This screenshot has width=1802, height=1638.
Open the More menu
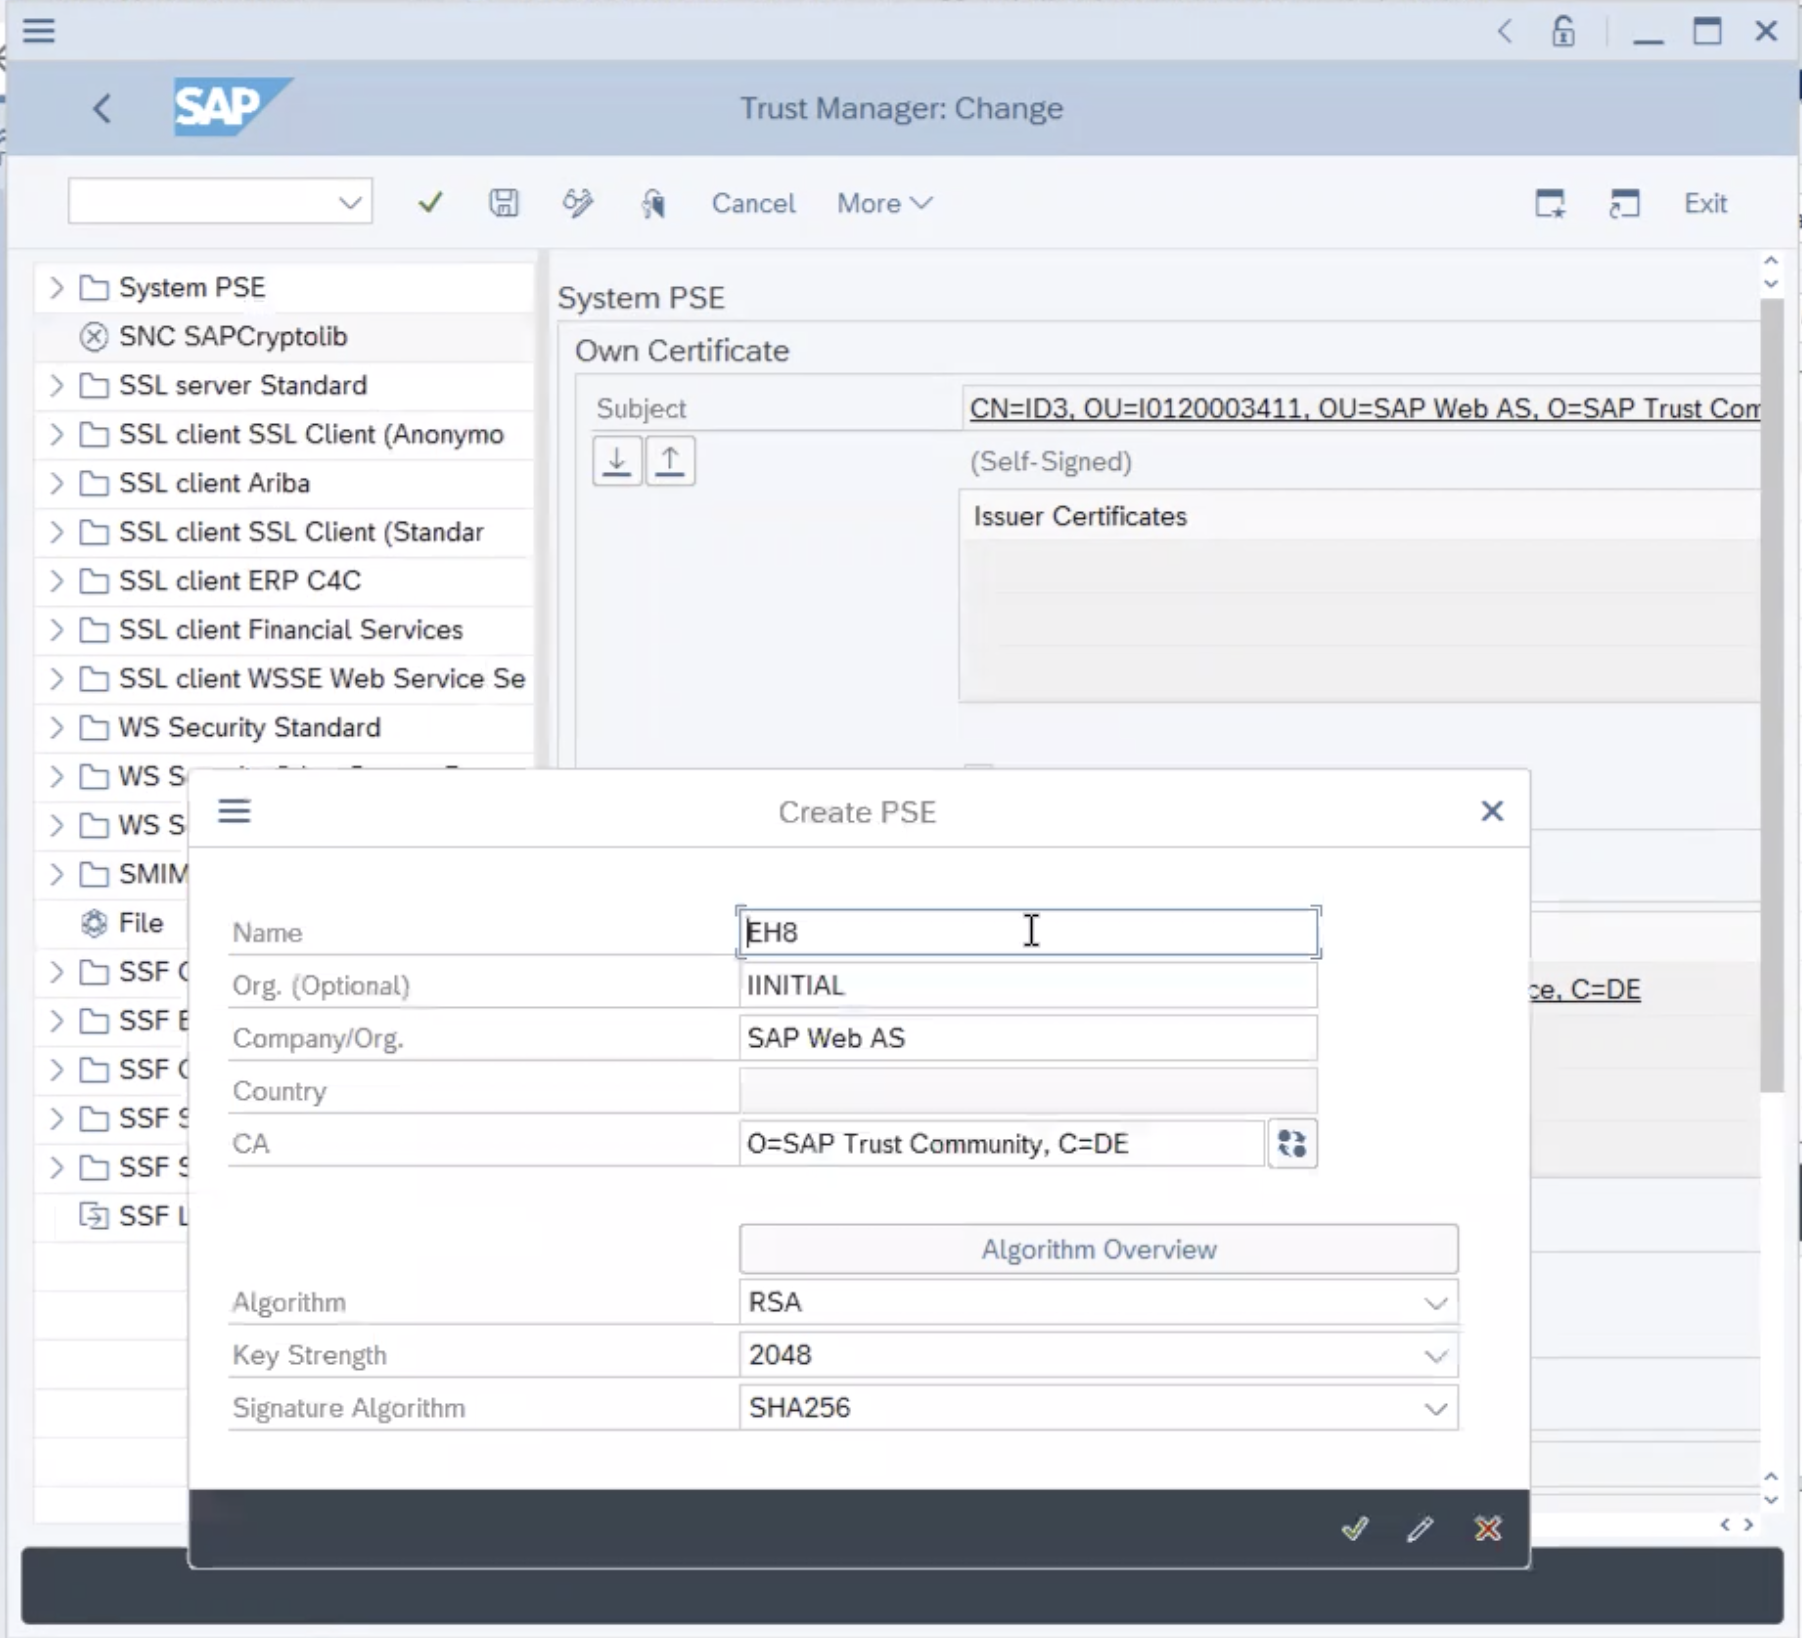point(882,203)
